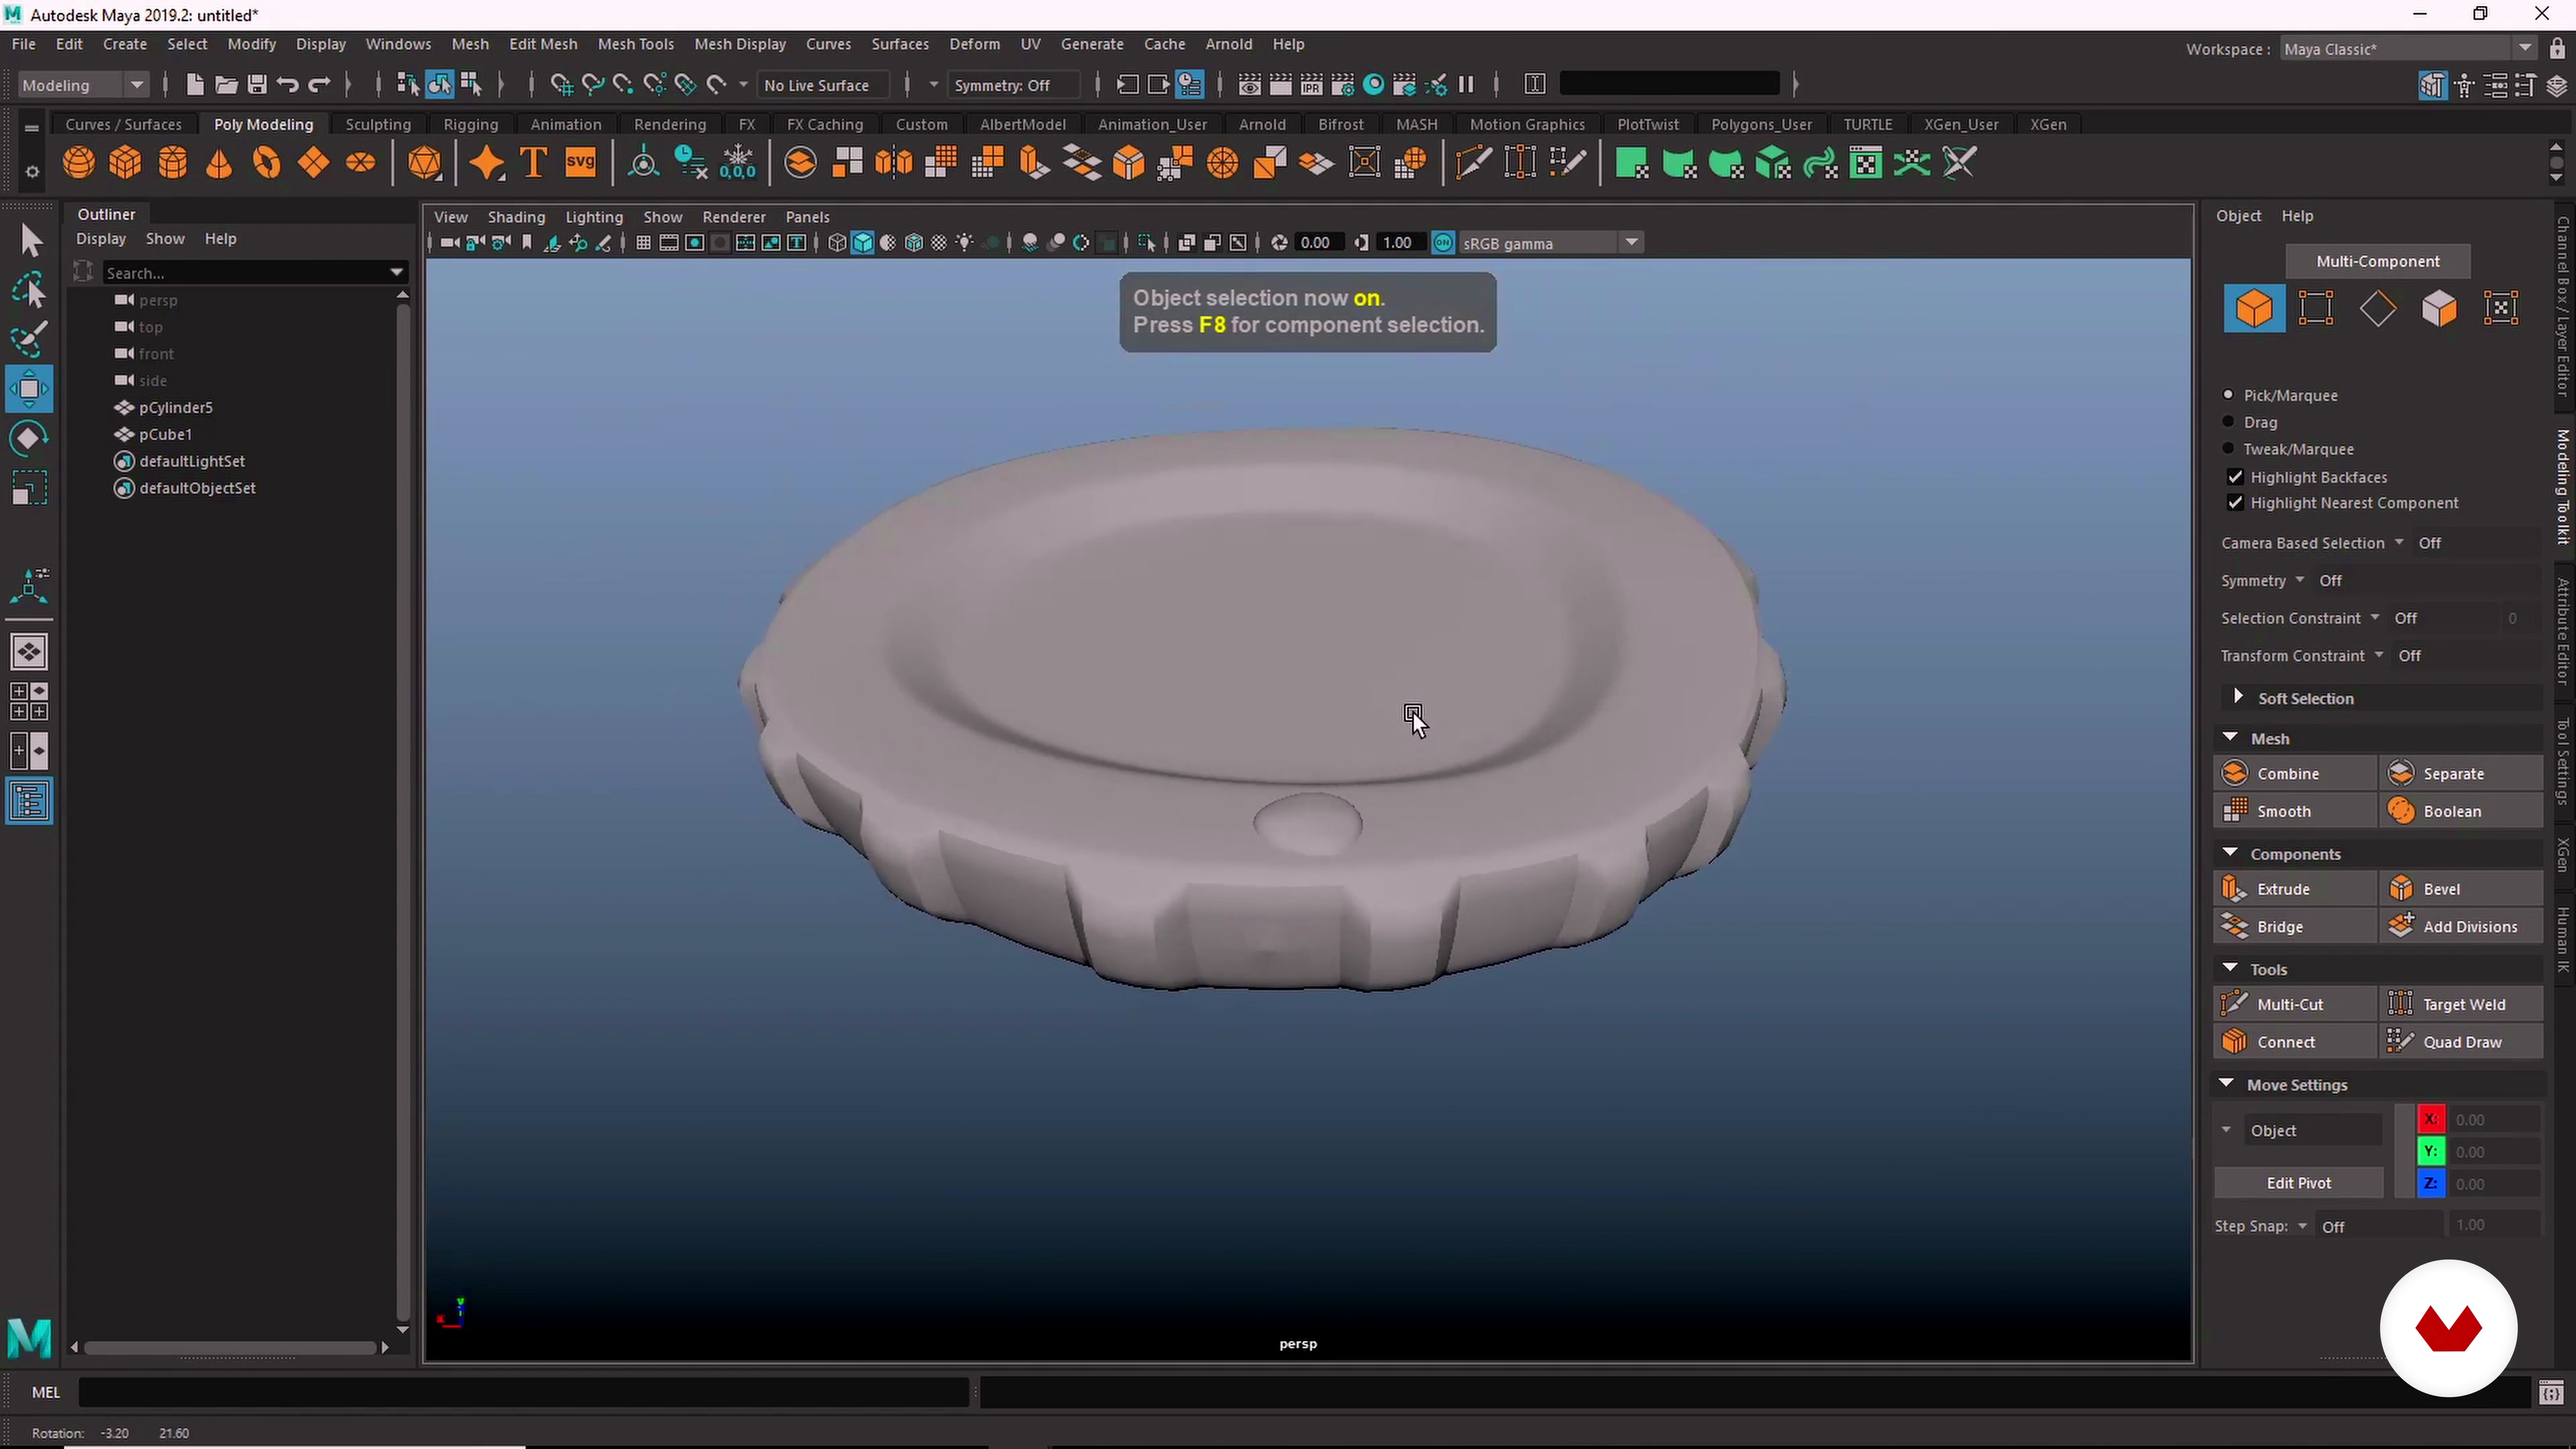Open the Mesh Tools menu
2576x1449 pixels.
(635, 44)
